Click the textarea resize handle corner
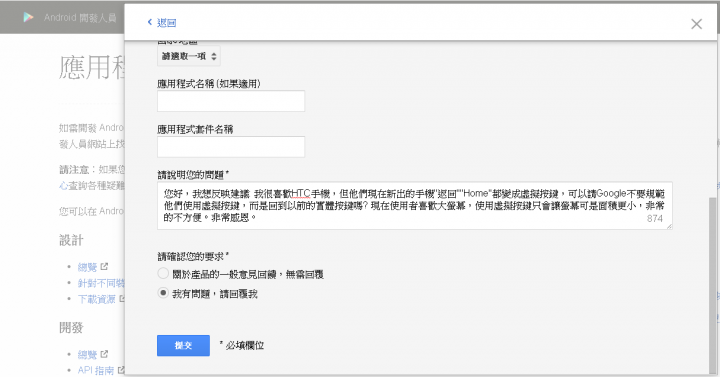The height and width of the screenshot is (377, 720). 669,226
